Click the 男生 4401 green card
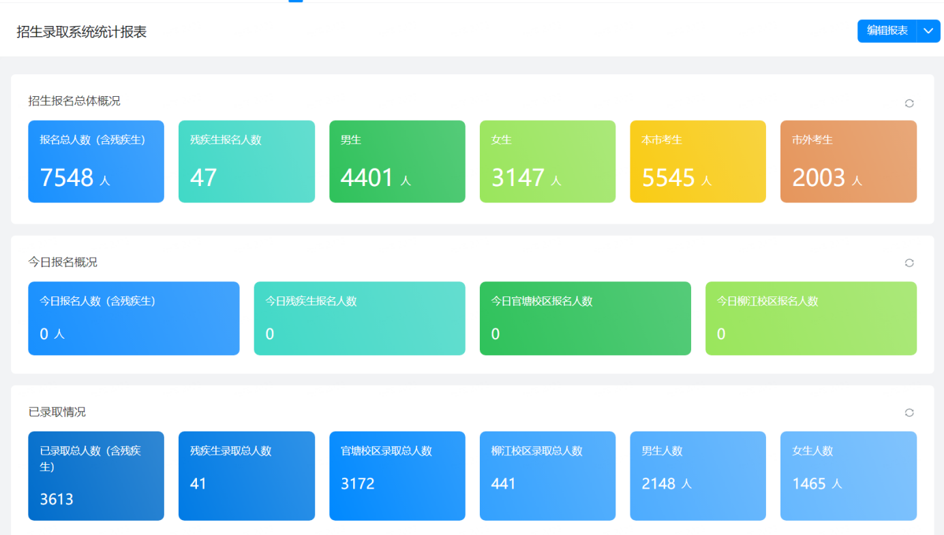This screenshot has width=944, height=535. (x=397, y=161)
